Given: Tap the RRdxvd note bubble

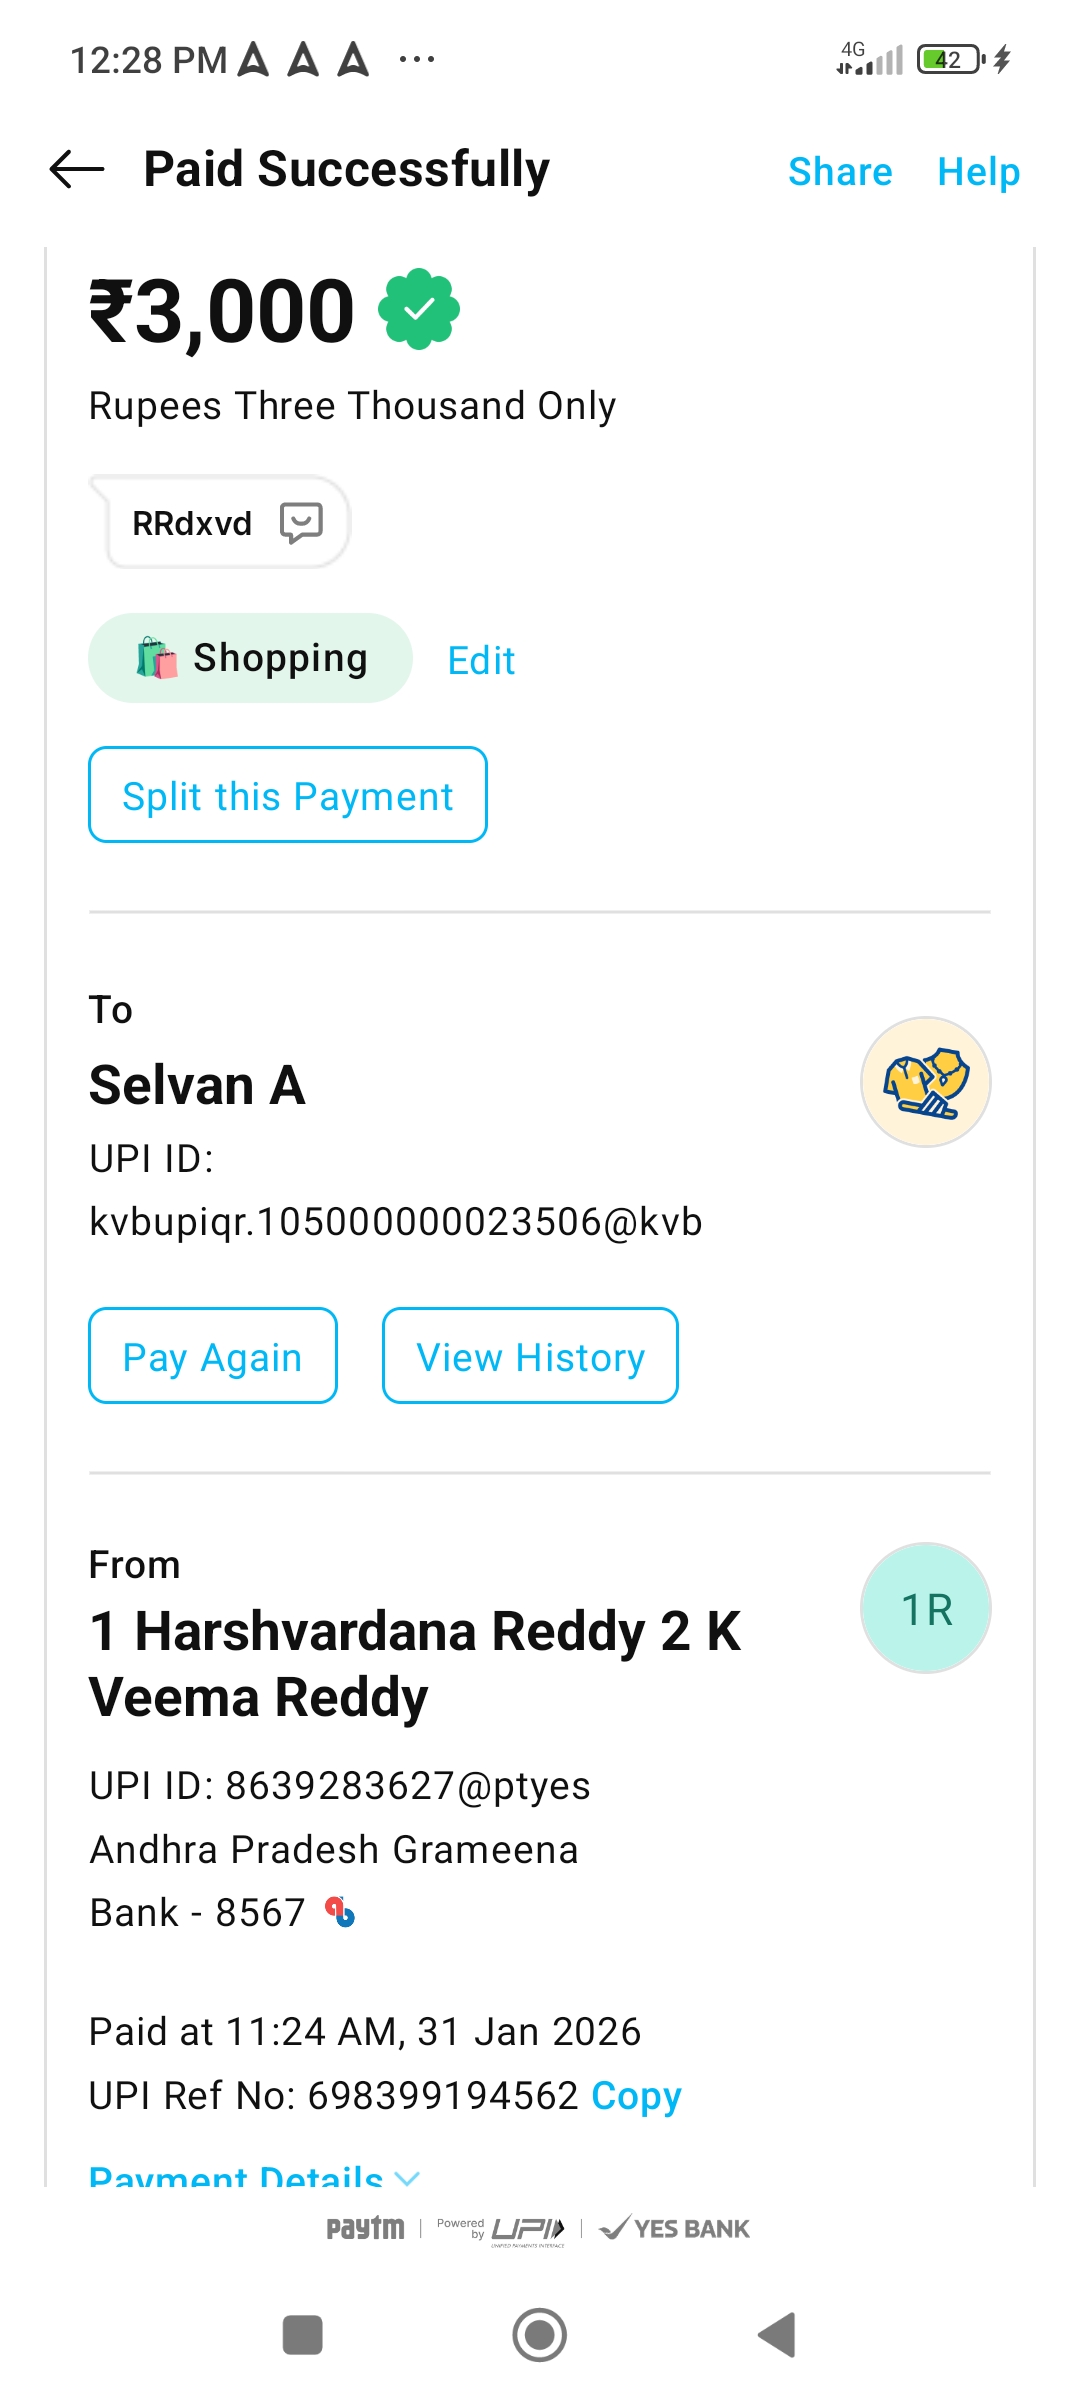Looking at the screenshot, I should (x=192, y=523).
